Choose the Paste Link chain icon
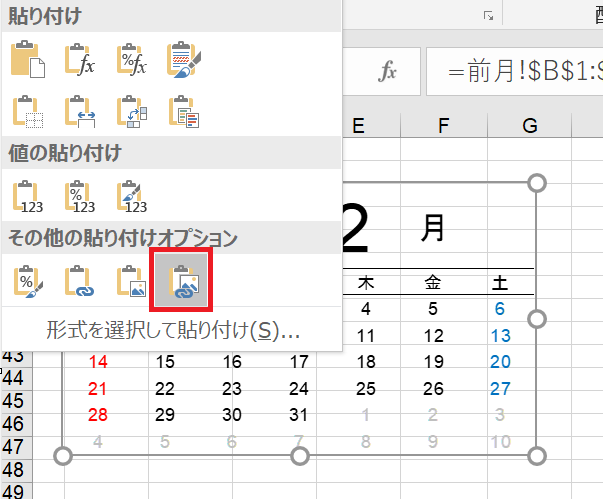603x499 pixels. pos(79,283)
